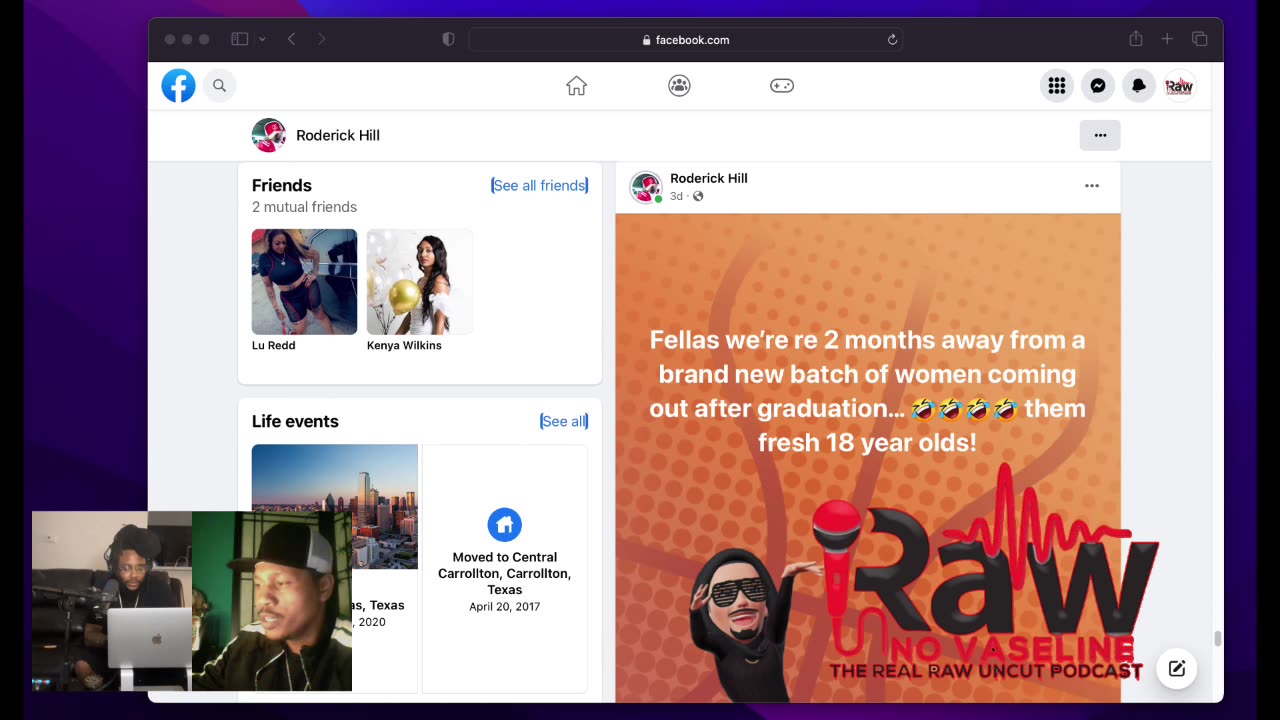Click Safari privacy shield icon
Viewport: 1280px width, 720px height.
click(x=448, y=39)
